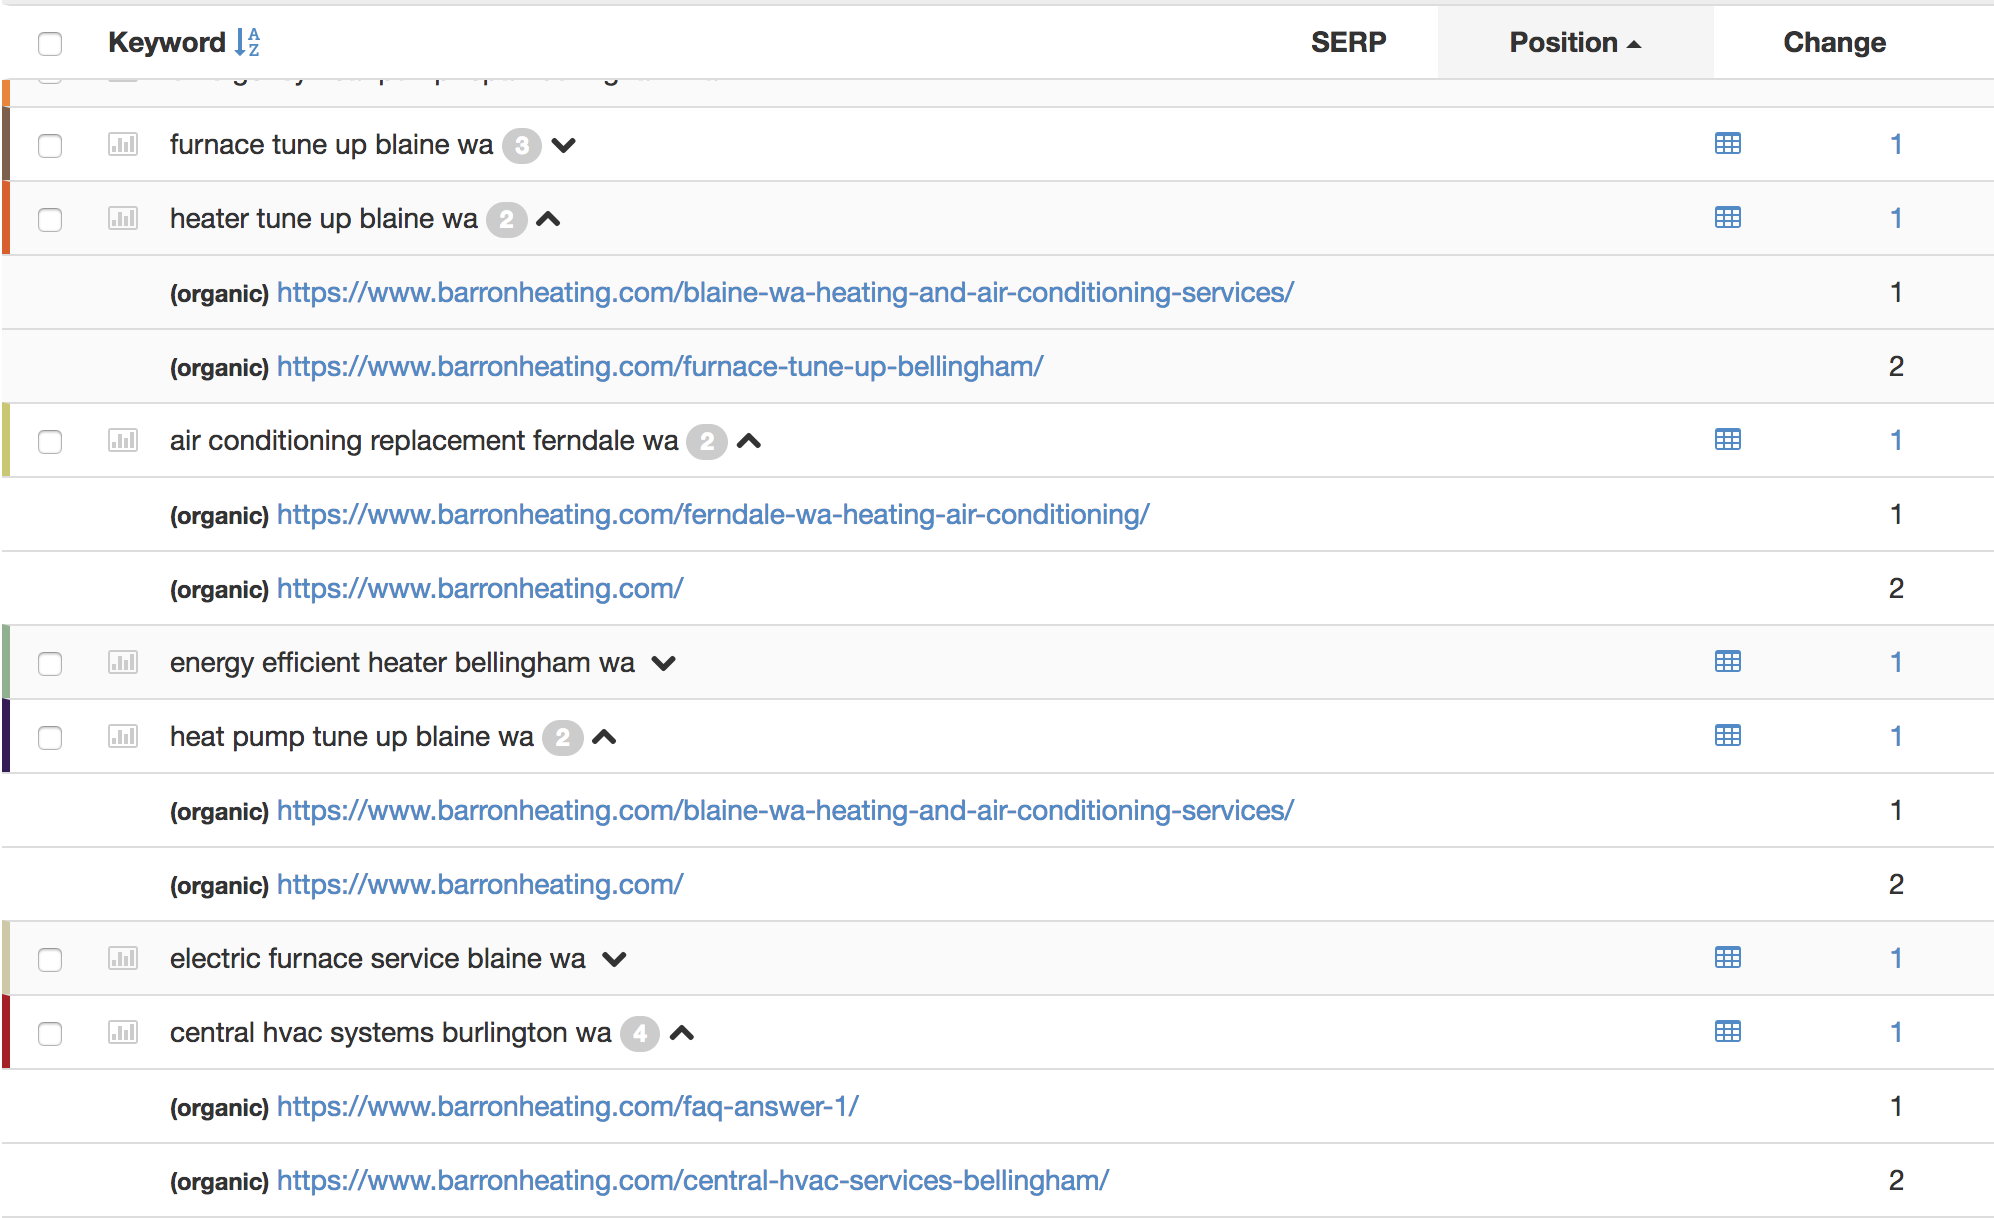Screen dimensions: 1994x1218
Task: Click chart icon for heat pump tune up blaine wa
Action: click(123, 736)
